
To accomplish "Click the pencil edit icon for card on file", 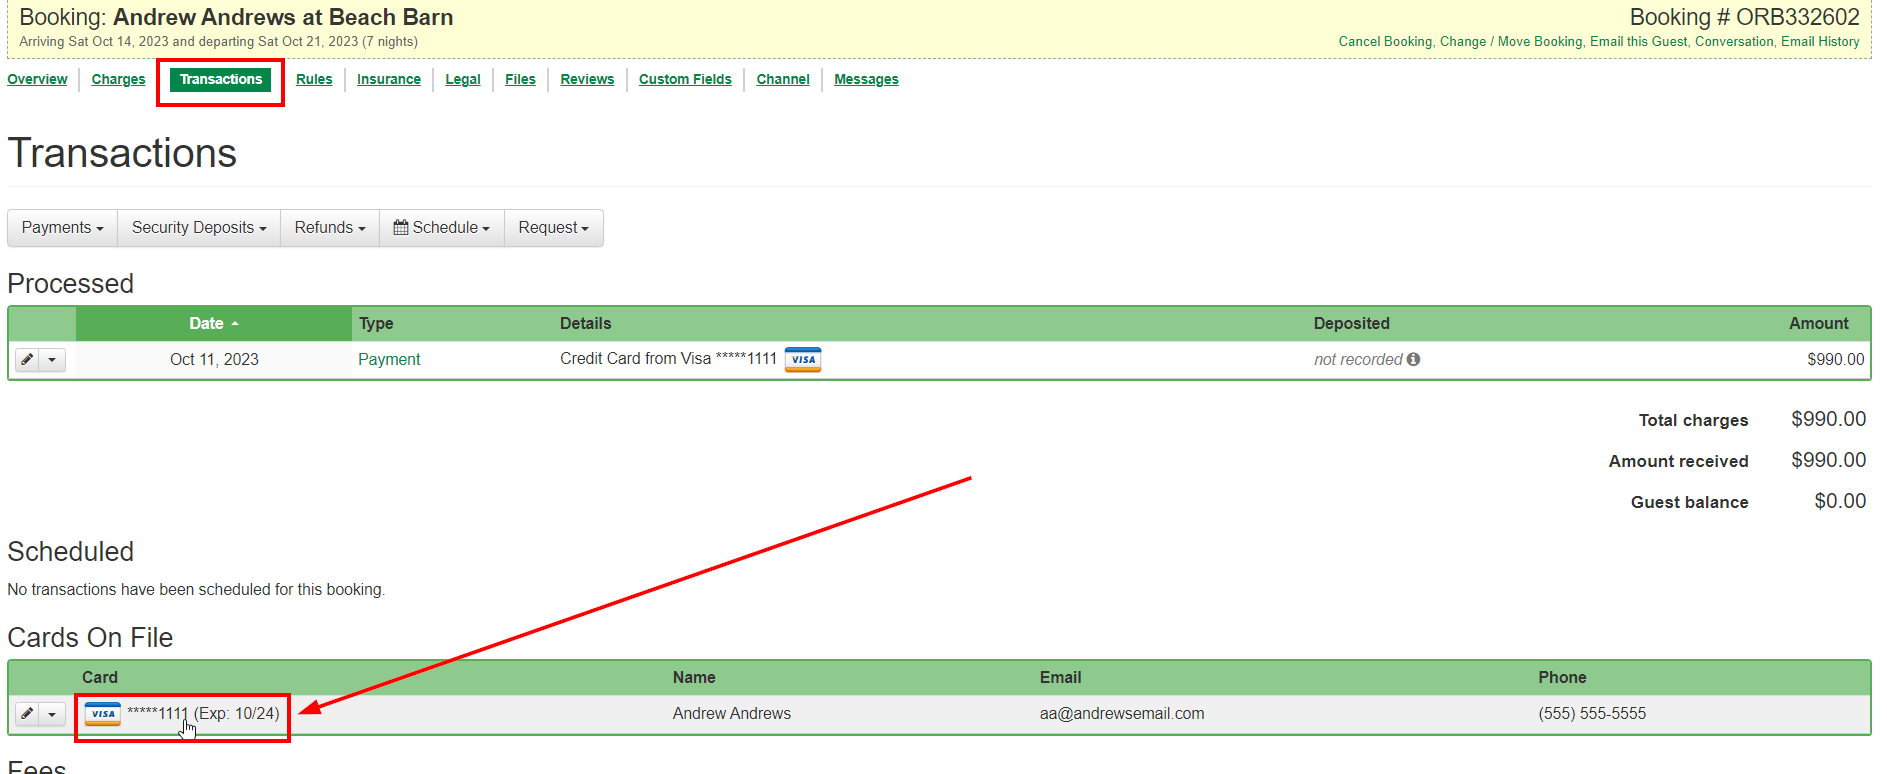I will pos(28,714).
